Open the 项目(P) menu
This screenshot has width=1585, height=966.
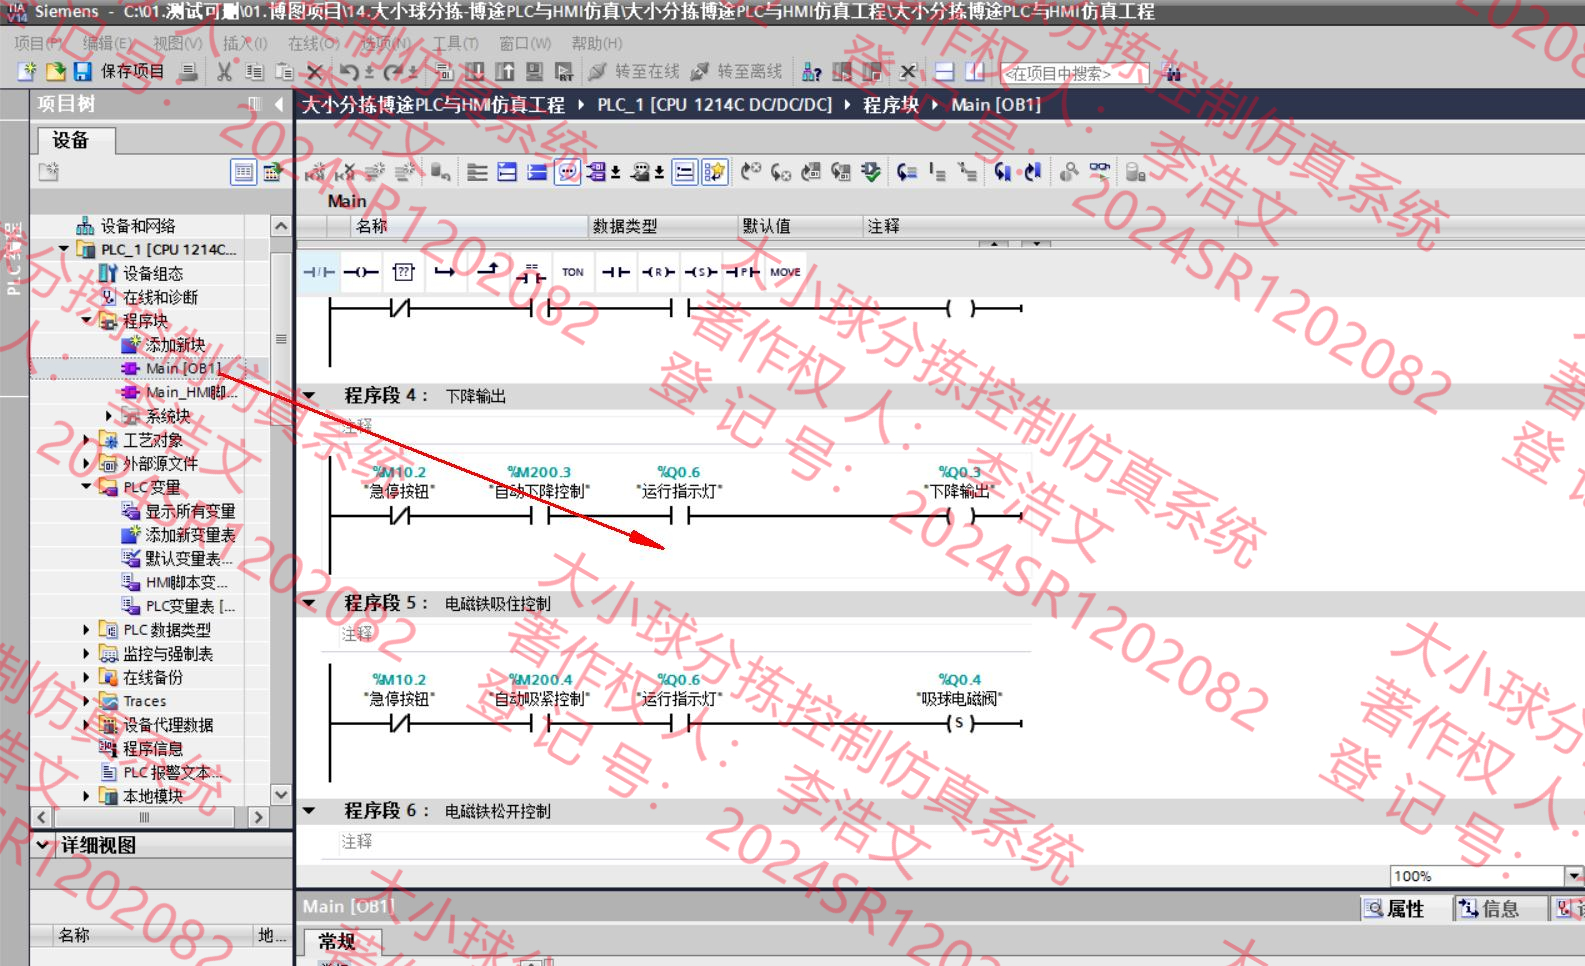click(x=38, y=43)
